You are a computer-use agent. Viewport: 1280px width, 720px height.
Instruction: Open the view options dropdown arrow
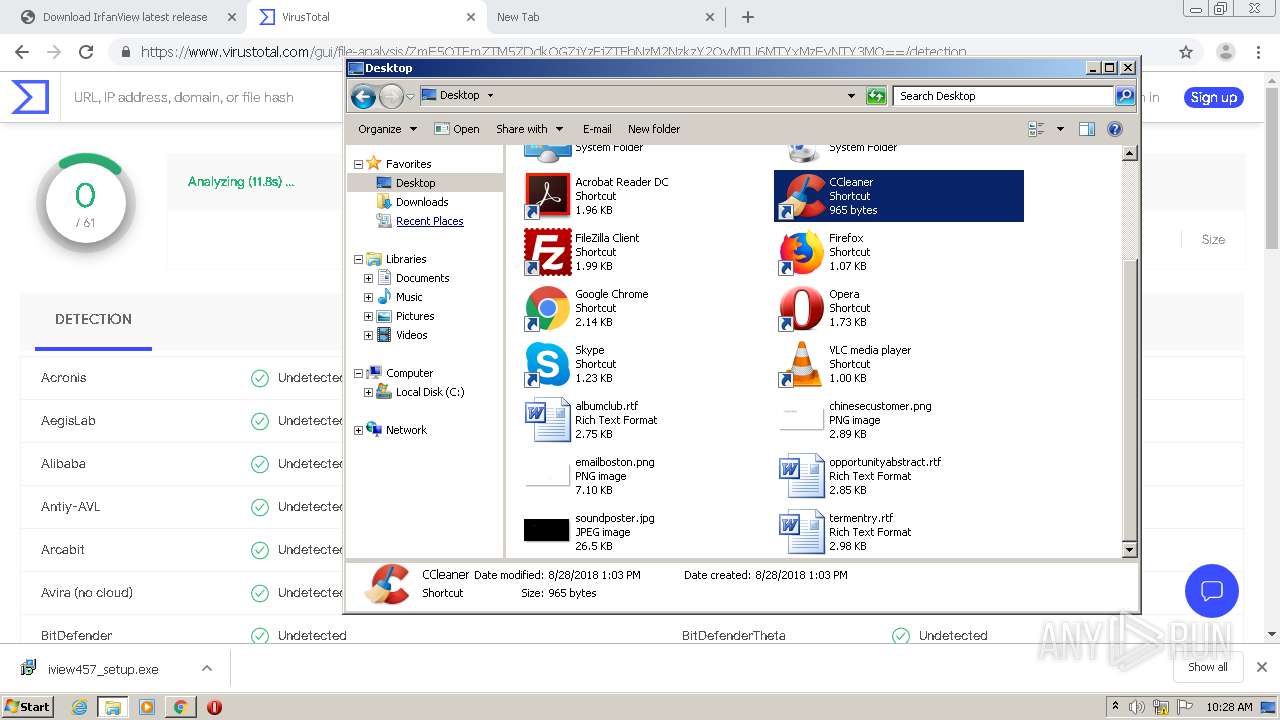pos(1060,129)
